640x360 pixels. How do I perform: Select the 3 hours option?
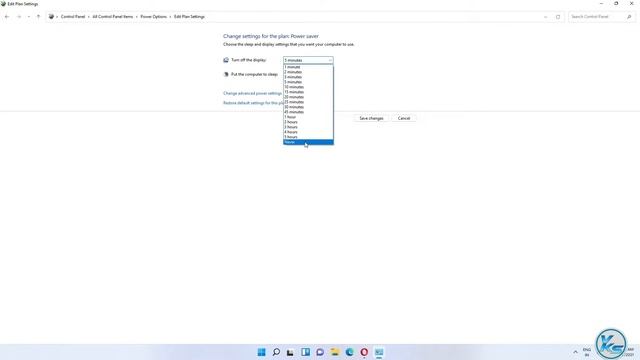pyautogui.click(x=308, y=127)
